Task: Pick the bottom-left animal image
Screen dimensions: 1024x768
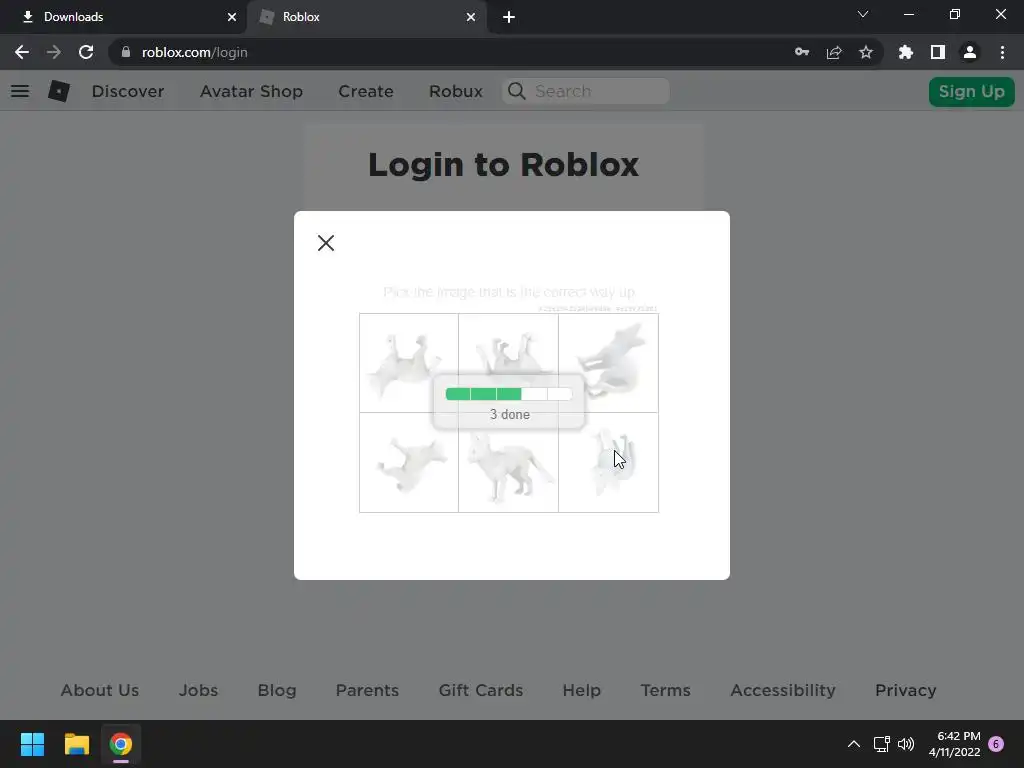Action: pos(409,462)
